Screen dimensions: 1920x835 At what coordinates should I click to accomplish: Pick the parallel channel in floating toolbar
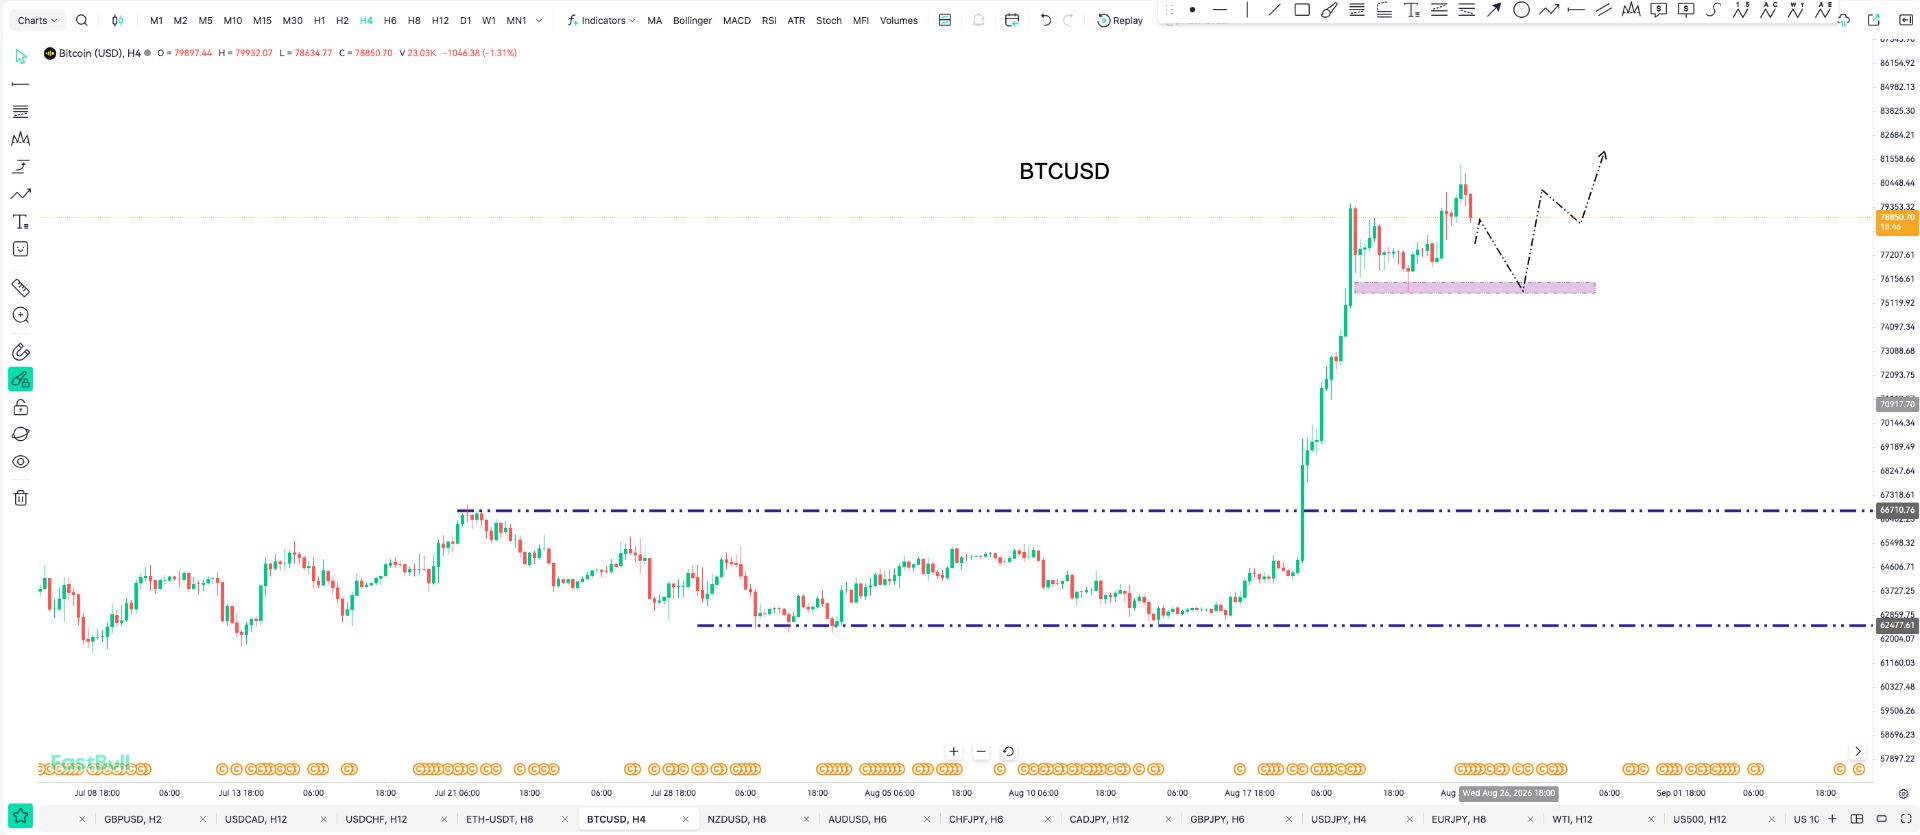(x=1603, y=10)
